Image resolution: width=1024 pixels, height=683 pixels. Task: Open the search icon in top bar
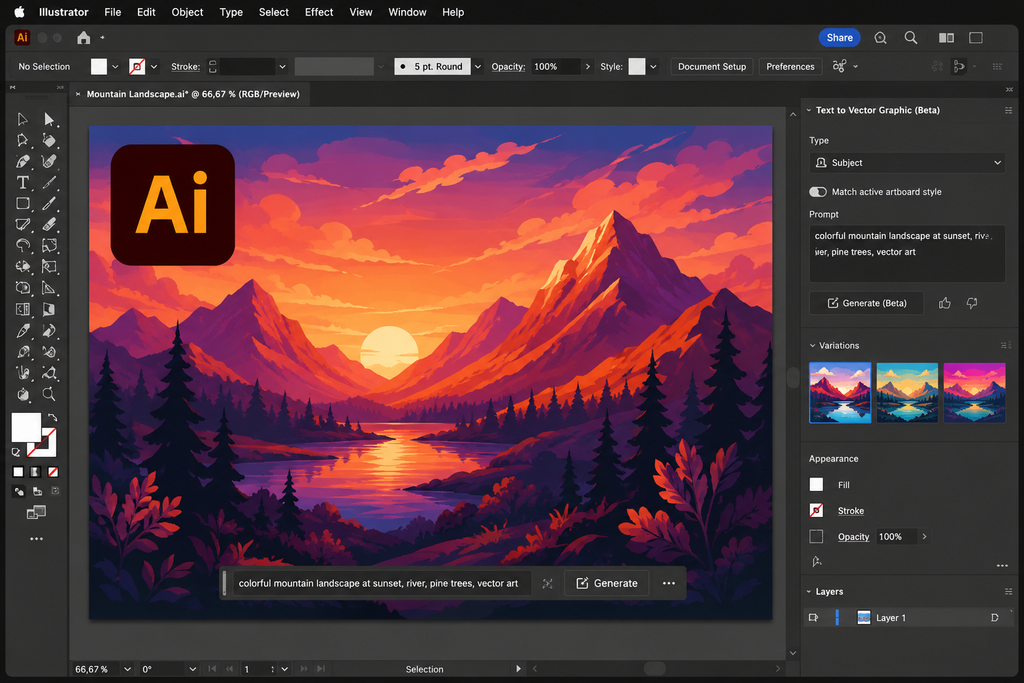[910, 38]
